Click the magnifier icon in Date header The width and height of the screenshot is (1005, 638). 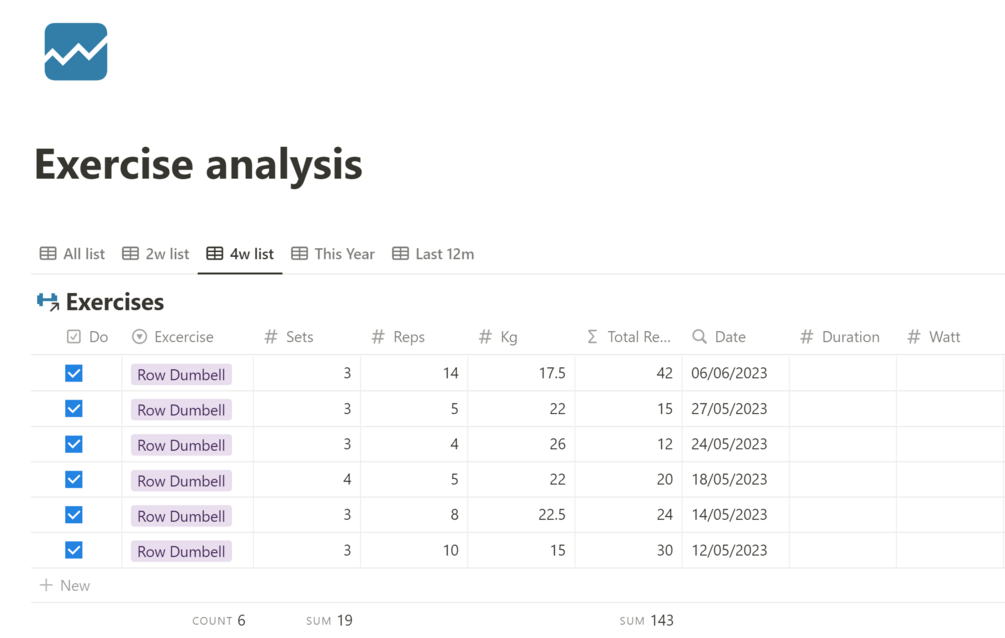click(x=699, y=337)
